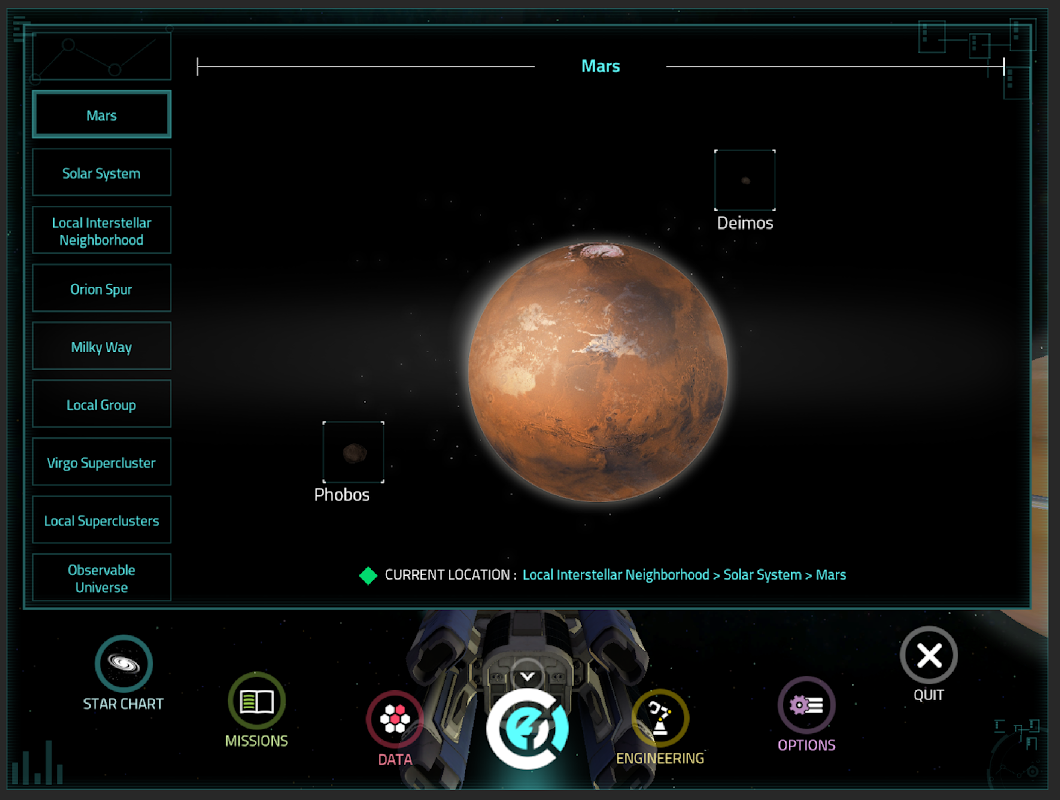
Task: Click the Deimos label text
Action: pyautogui.click(x=745, y=223)
